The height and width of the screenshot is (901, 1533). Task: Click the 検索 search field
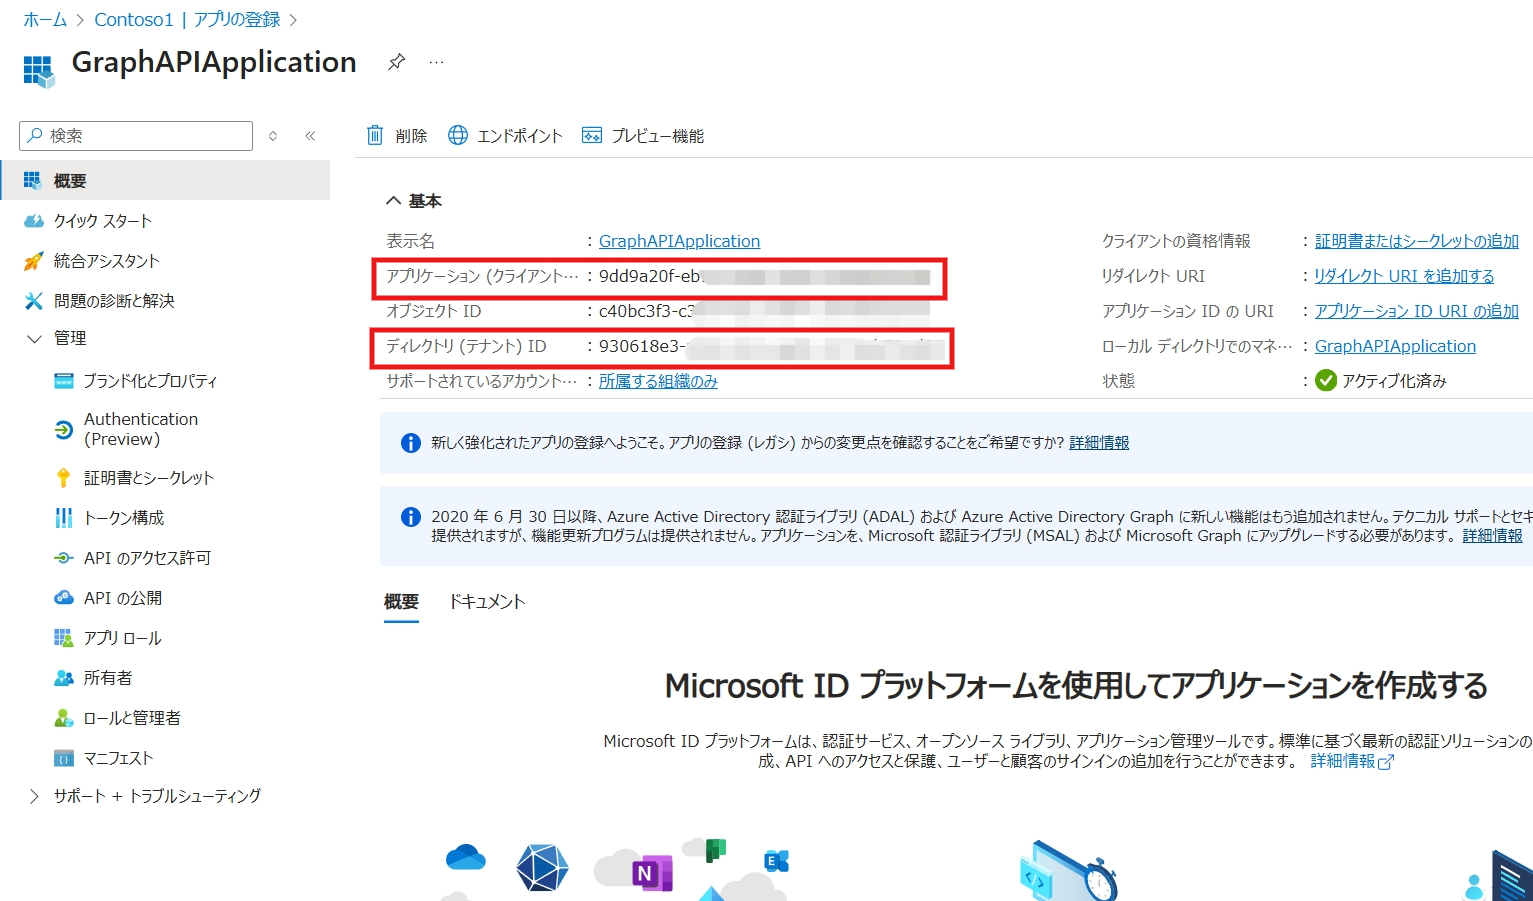135,135
